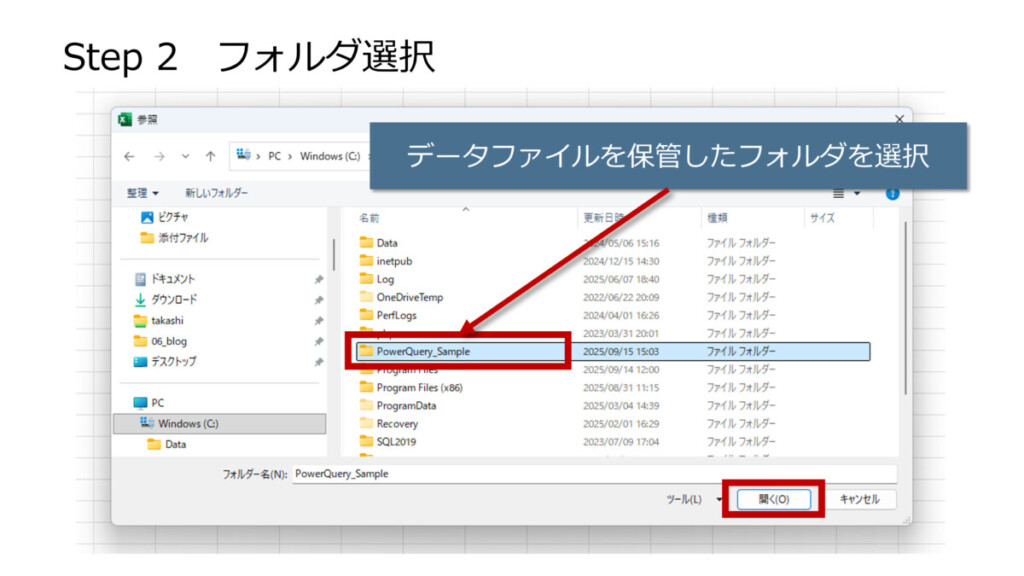Sort by サイズ column header
Viewport: 1024px width, 576px height.
pyautogui.click(x=822, y=218)
